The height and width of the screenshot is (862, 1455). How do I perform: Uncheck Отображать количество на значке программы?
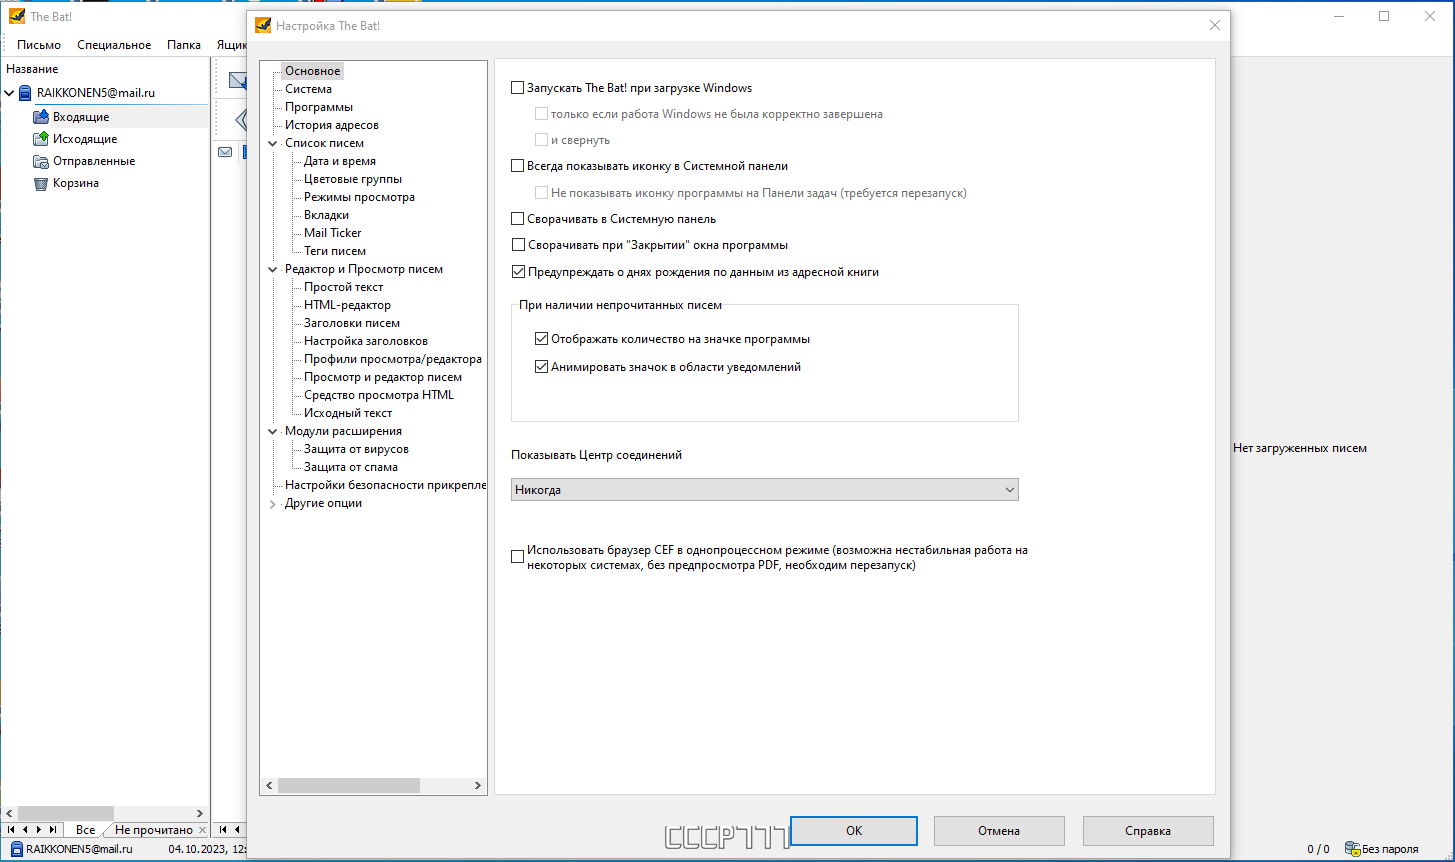coord(541,339)
